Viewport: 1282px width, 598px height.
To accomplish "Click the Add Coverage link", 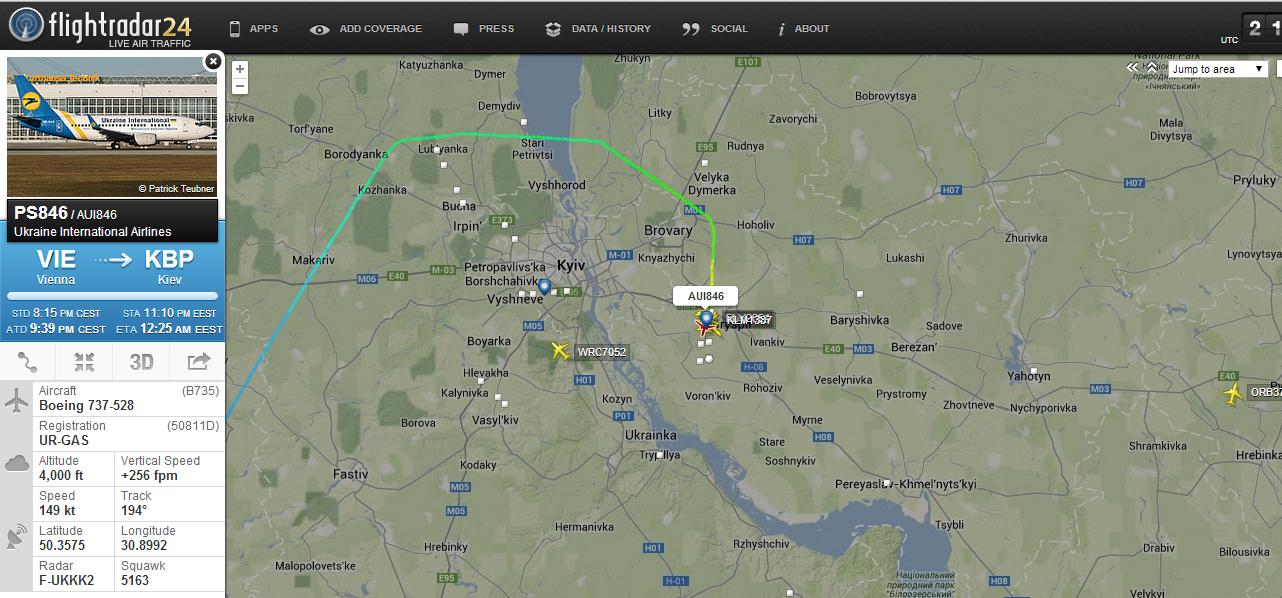I will [x=366, y=29].
